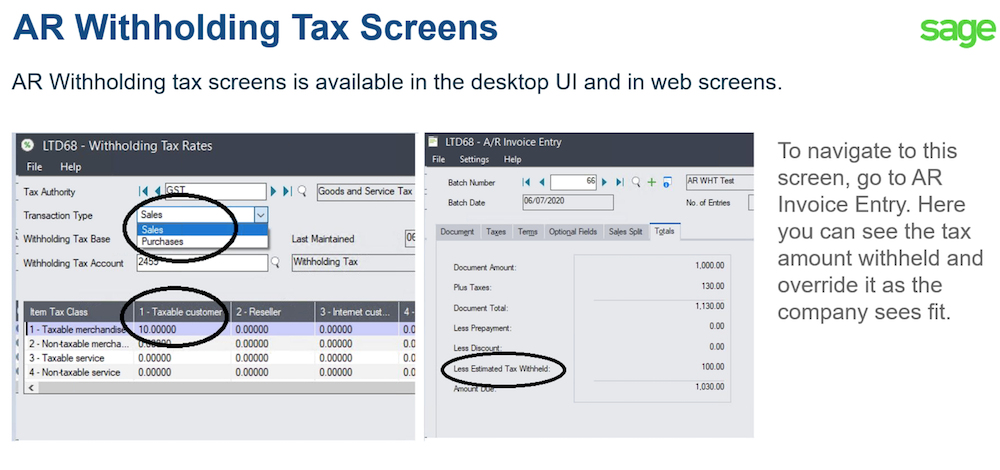Click Withholding Tax Rates window icon

coord(28,145)
